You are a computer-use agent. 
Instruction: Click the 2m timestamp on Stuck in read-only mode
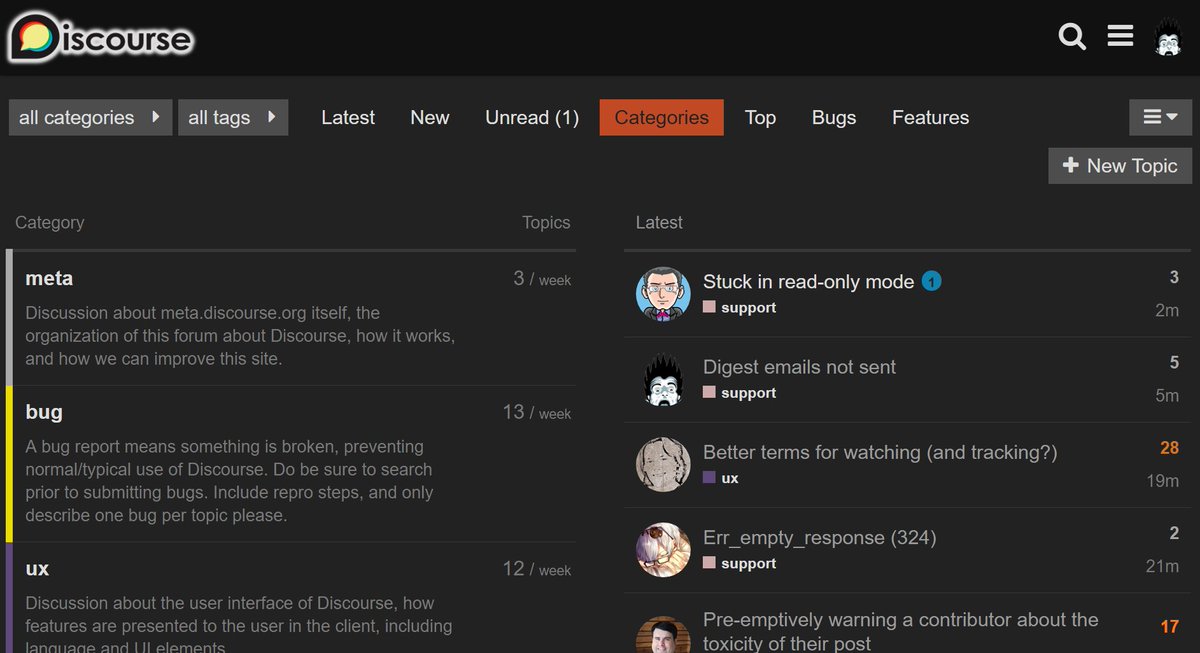click(x=1167, y=310)
